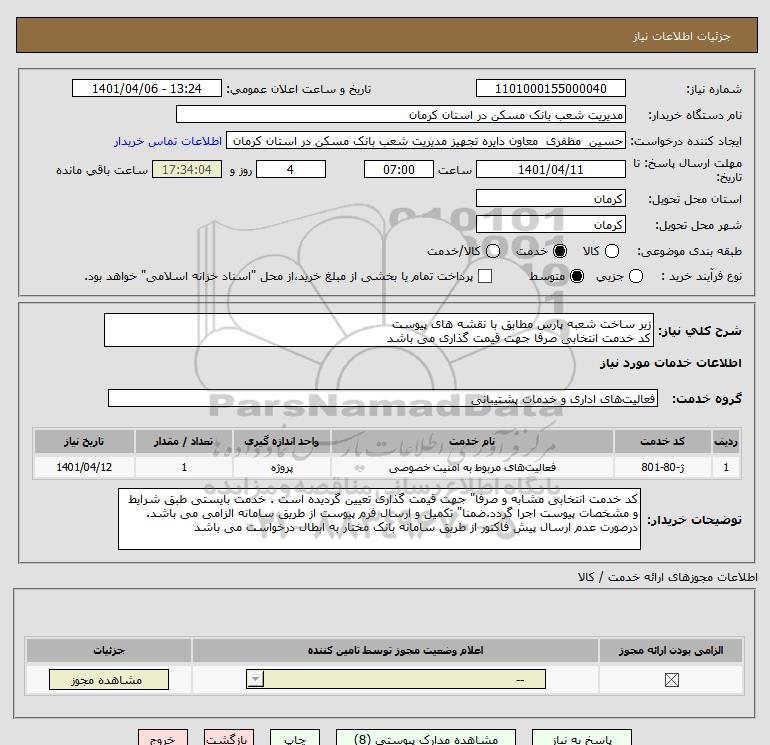Screen dimensions: 770x745
Task: Click the ردیف column header
Action: pyautogui.click(x=726, y=441)
